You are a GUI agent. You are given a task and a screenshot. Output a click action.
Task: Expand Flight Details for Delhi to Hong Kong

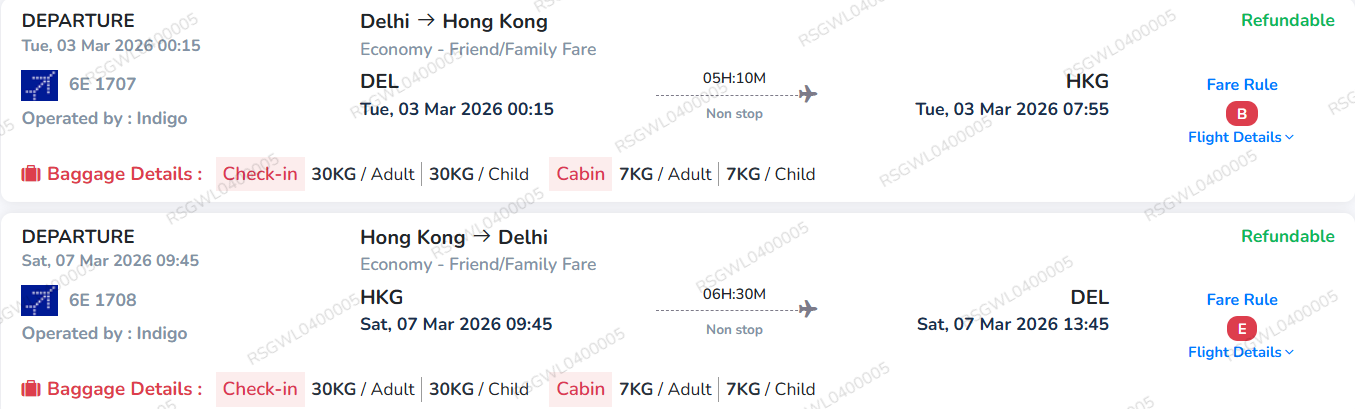[x=1240, y=137]
